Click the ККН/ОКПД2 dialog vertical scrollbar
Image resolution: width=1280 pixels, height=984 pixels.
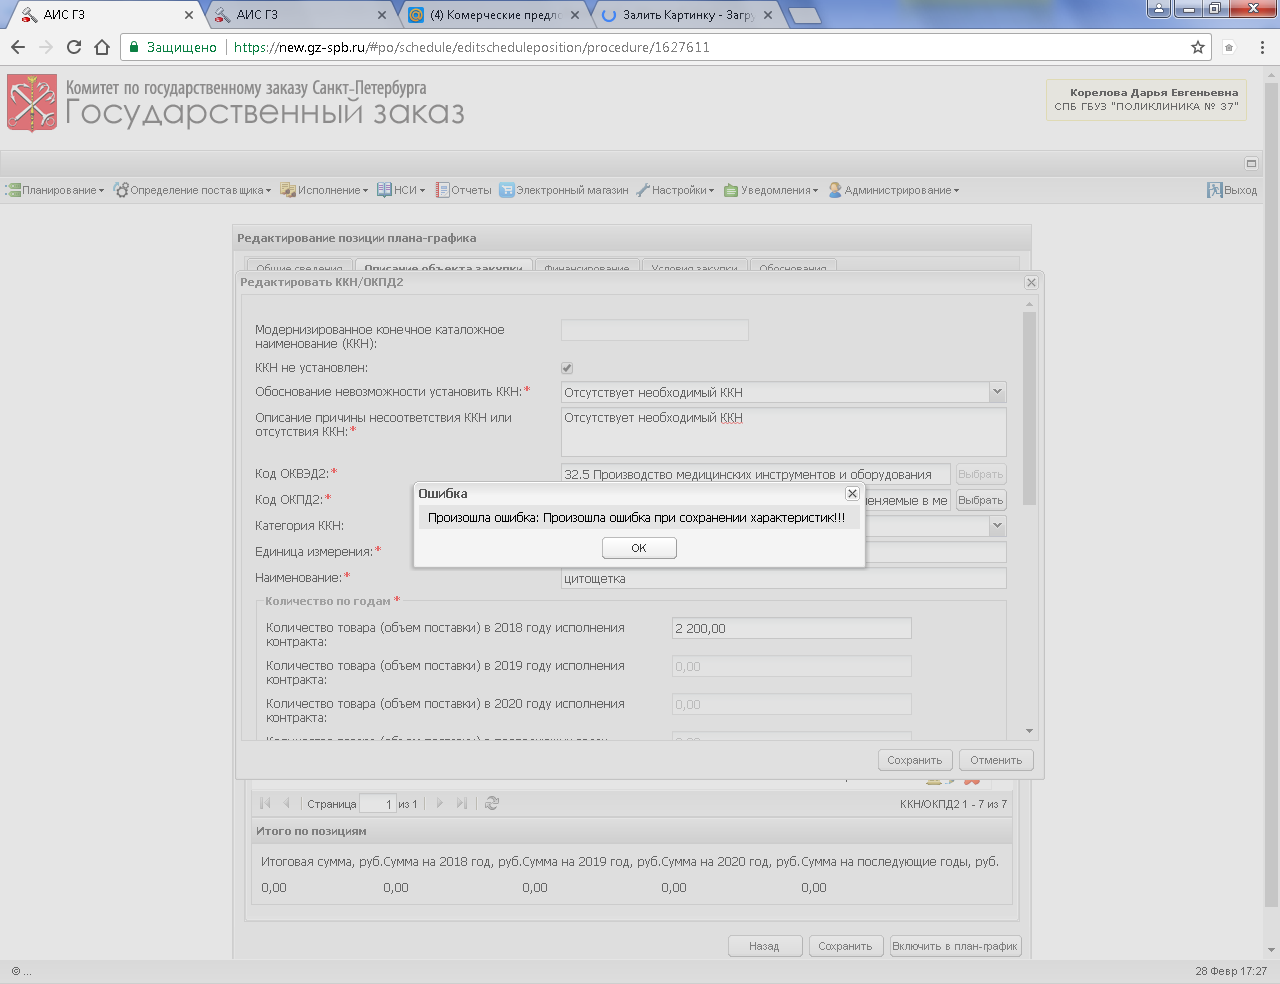coord(1030,410)
